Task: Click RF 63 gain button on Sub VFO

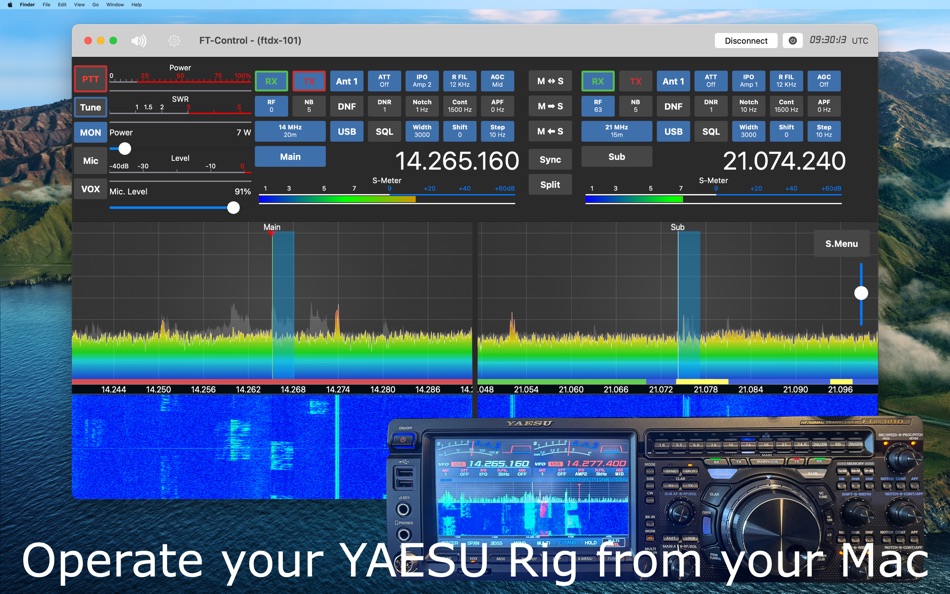Action: [x=598, y=106]
